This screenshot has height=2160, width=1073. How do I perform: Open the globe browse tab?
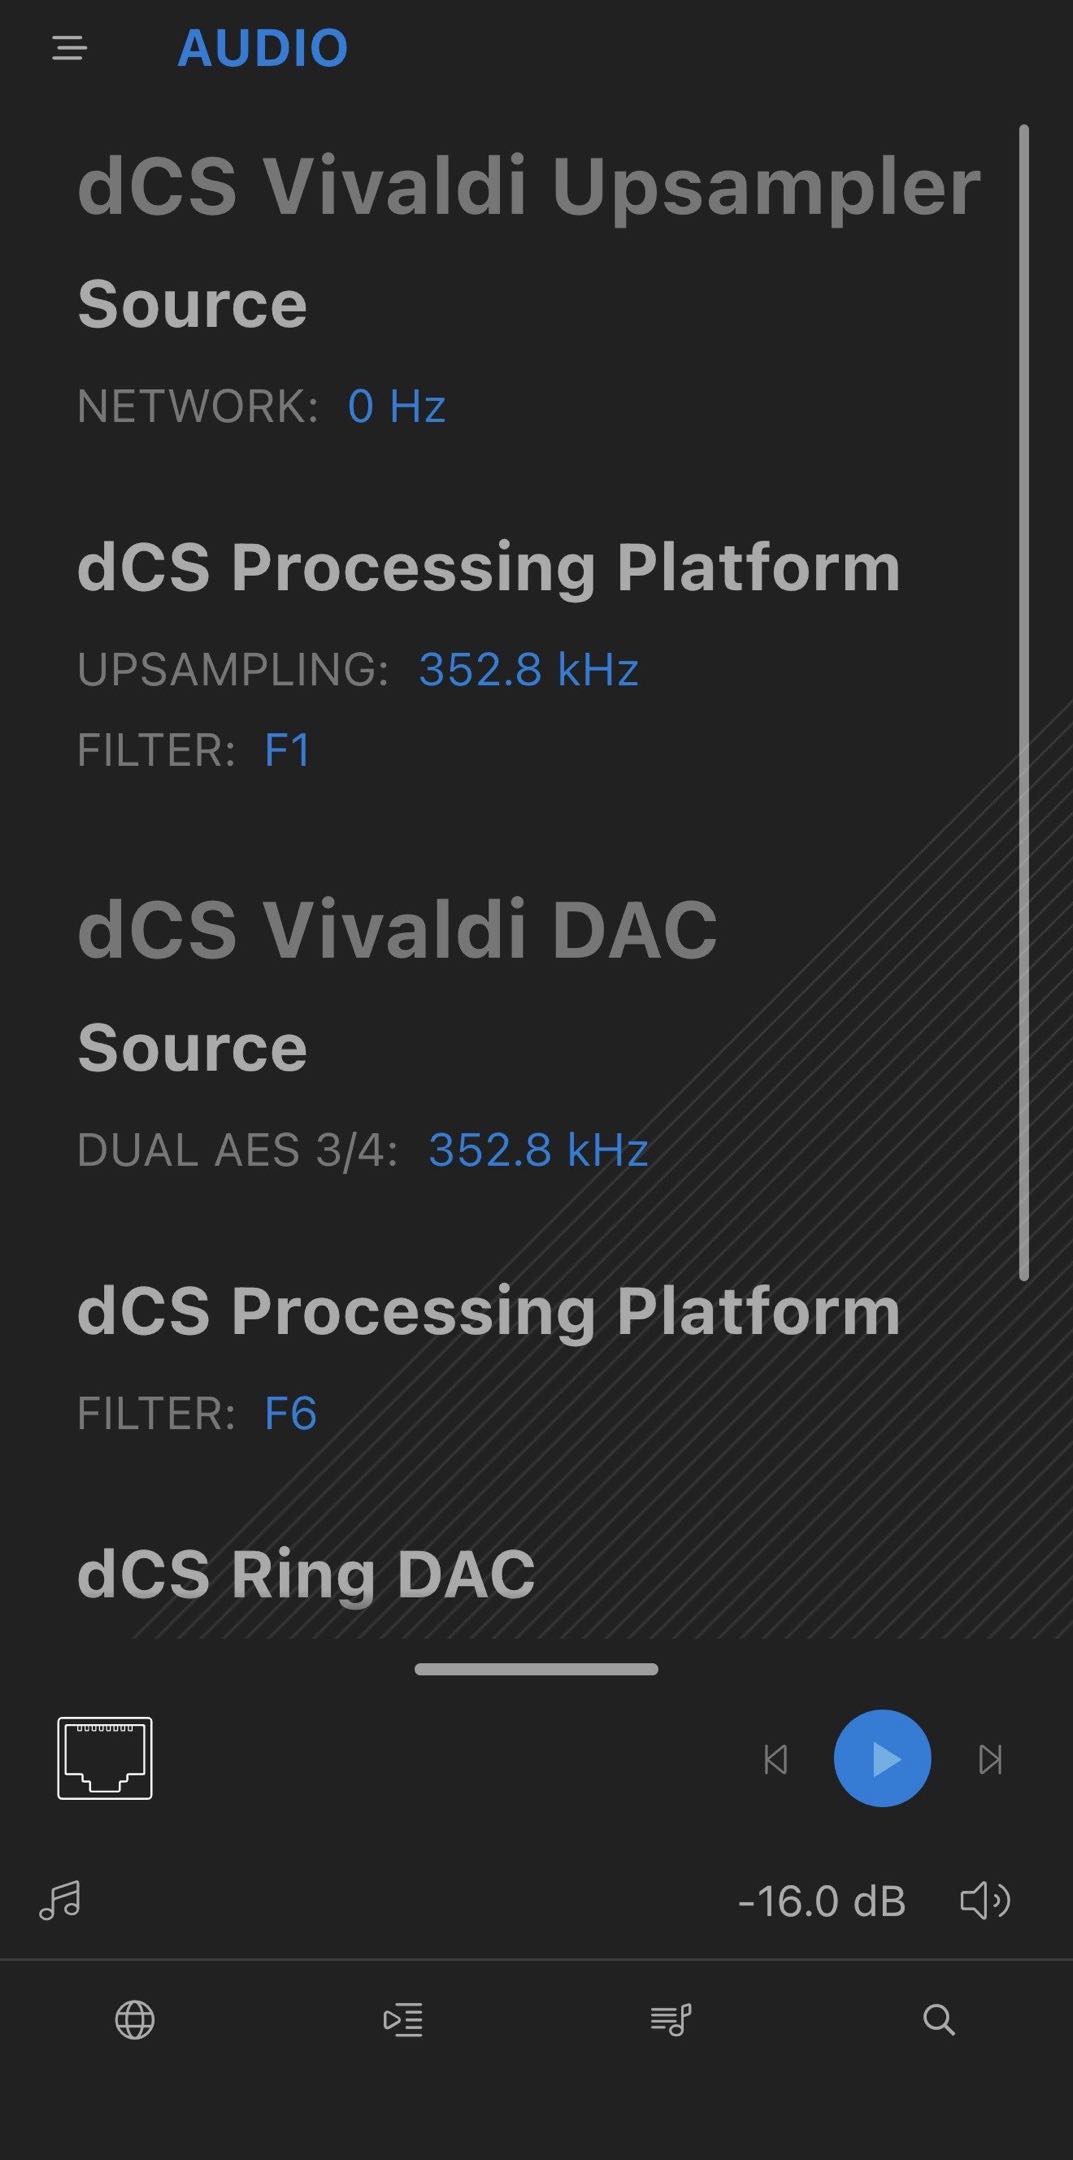[135, 2020]
